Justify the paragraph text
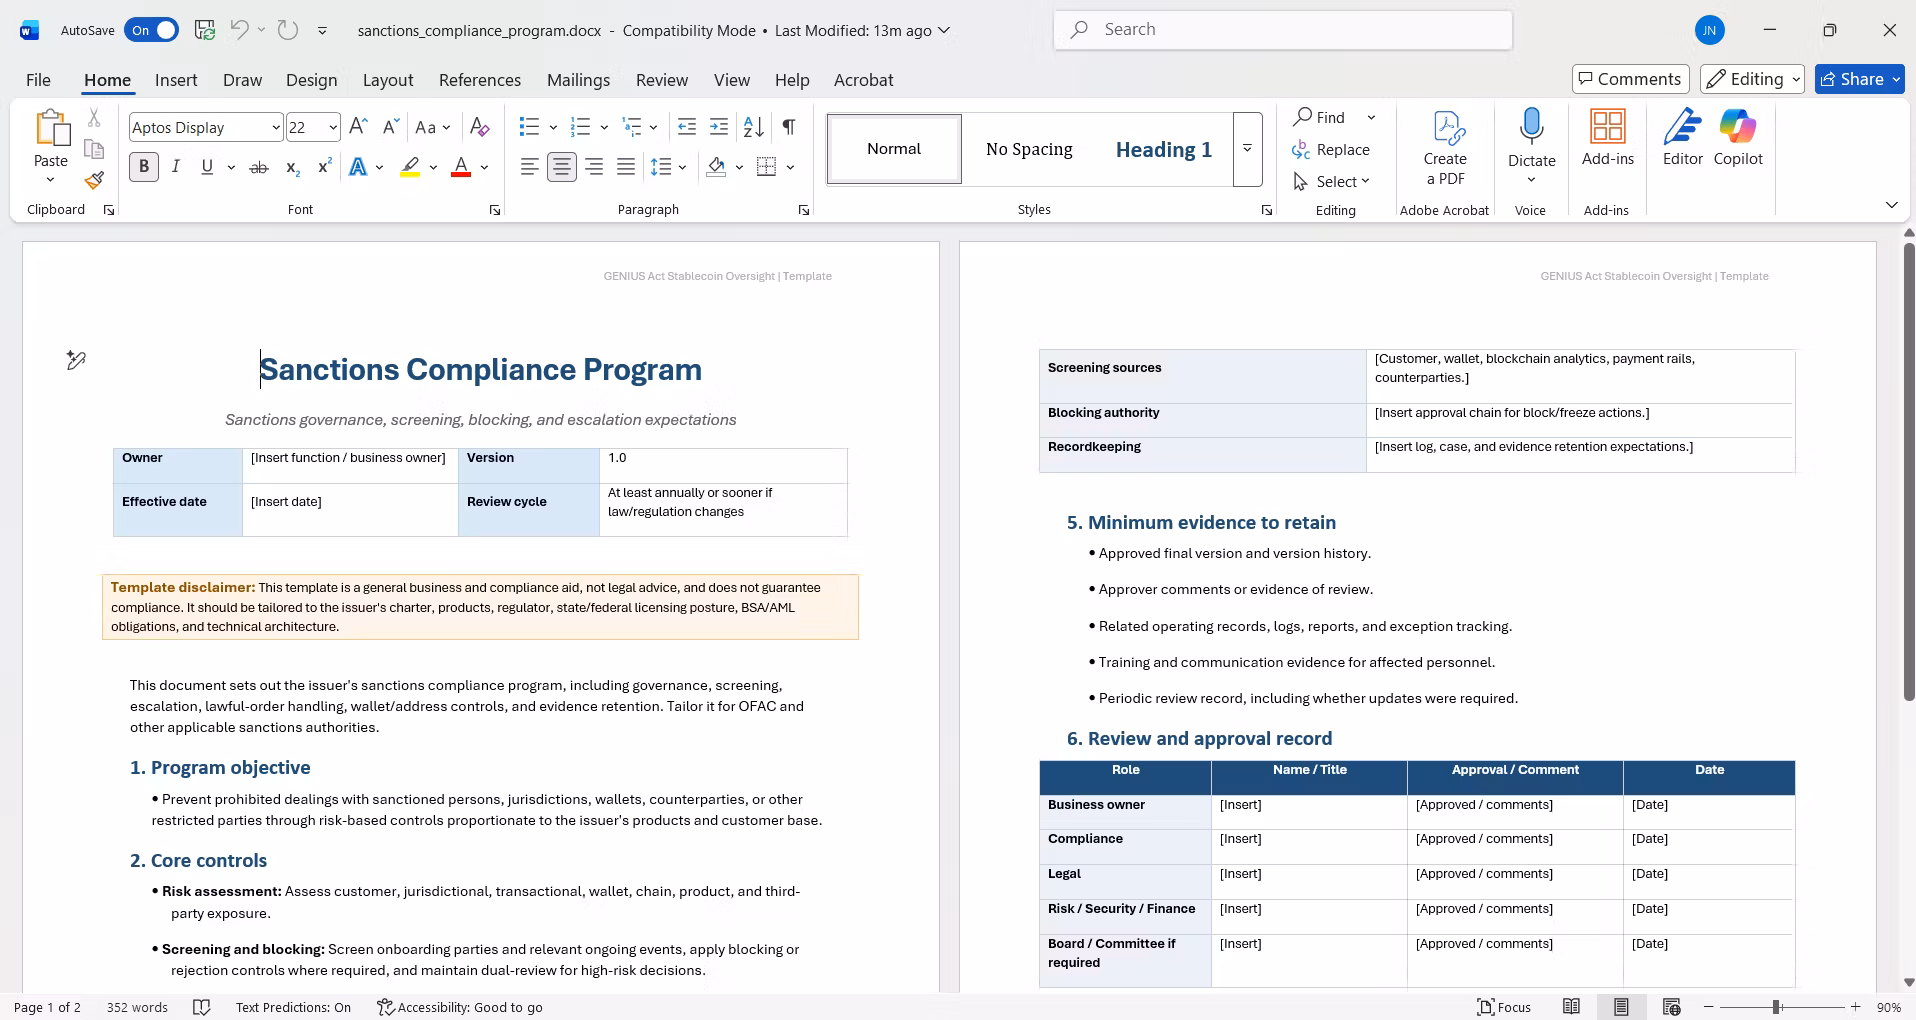1916x1020 pixels. pos(626,167)
